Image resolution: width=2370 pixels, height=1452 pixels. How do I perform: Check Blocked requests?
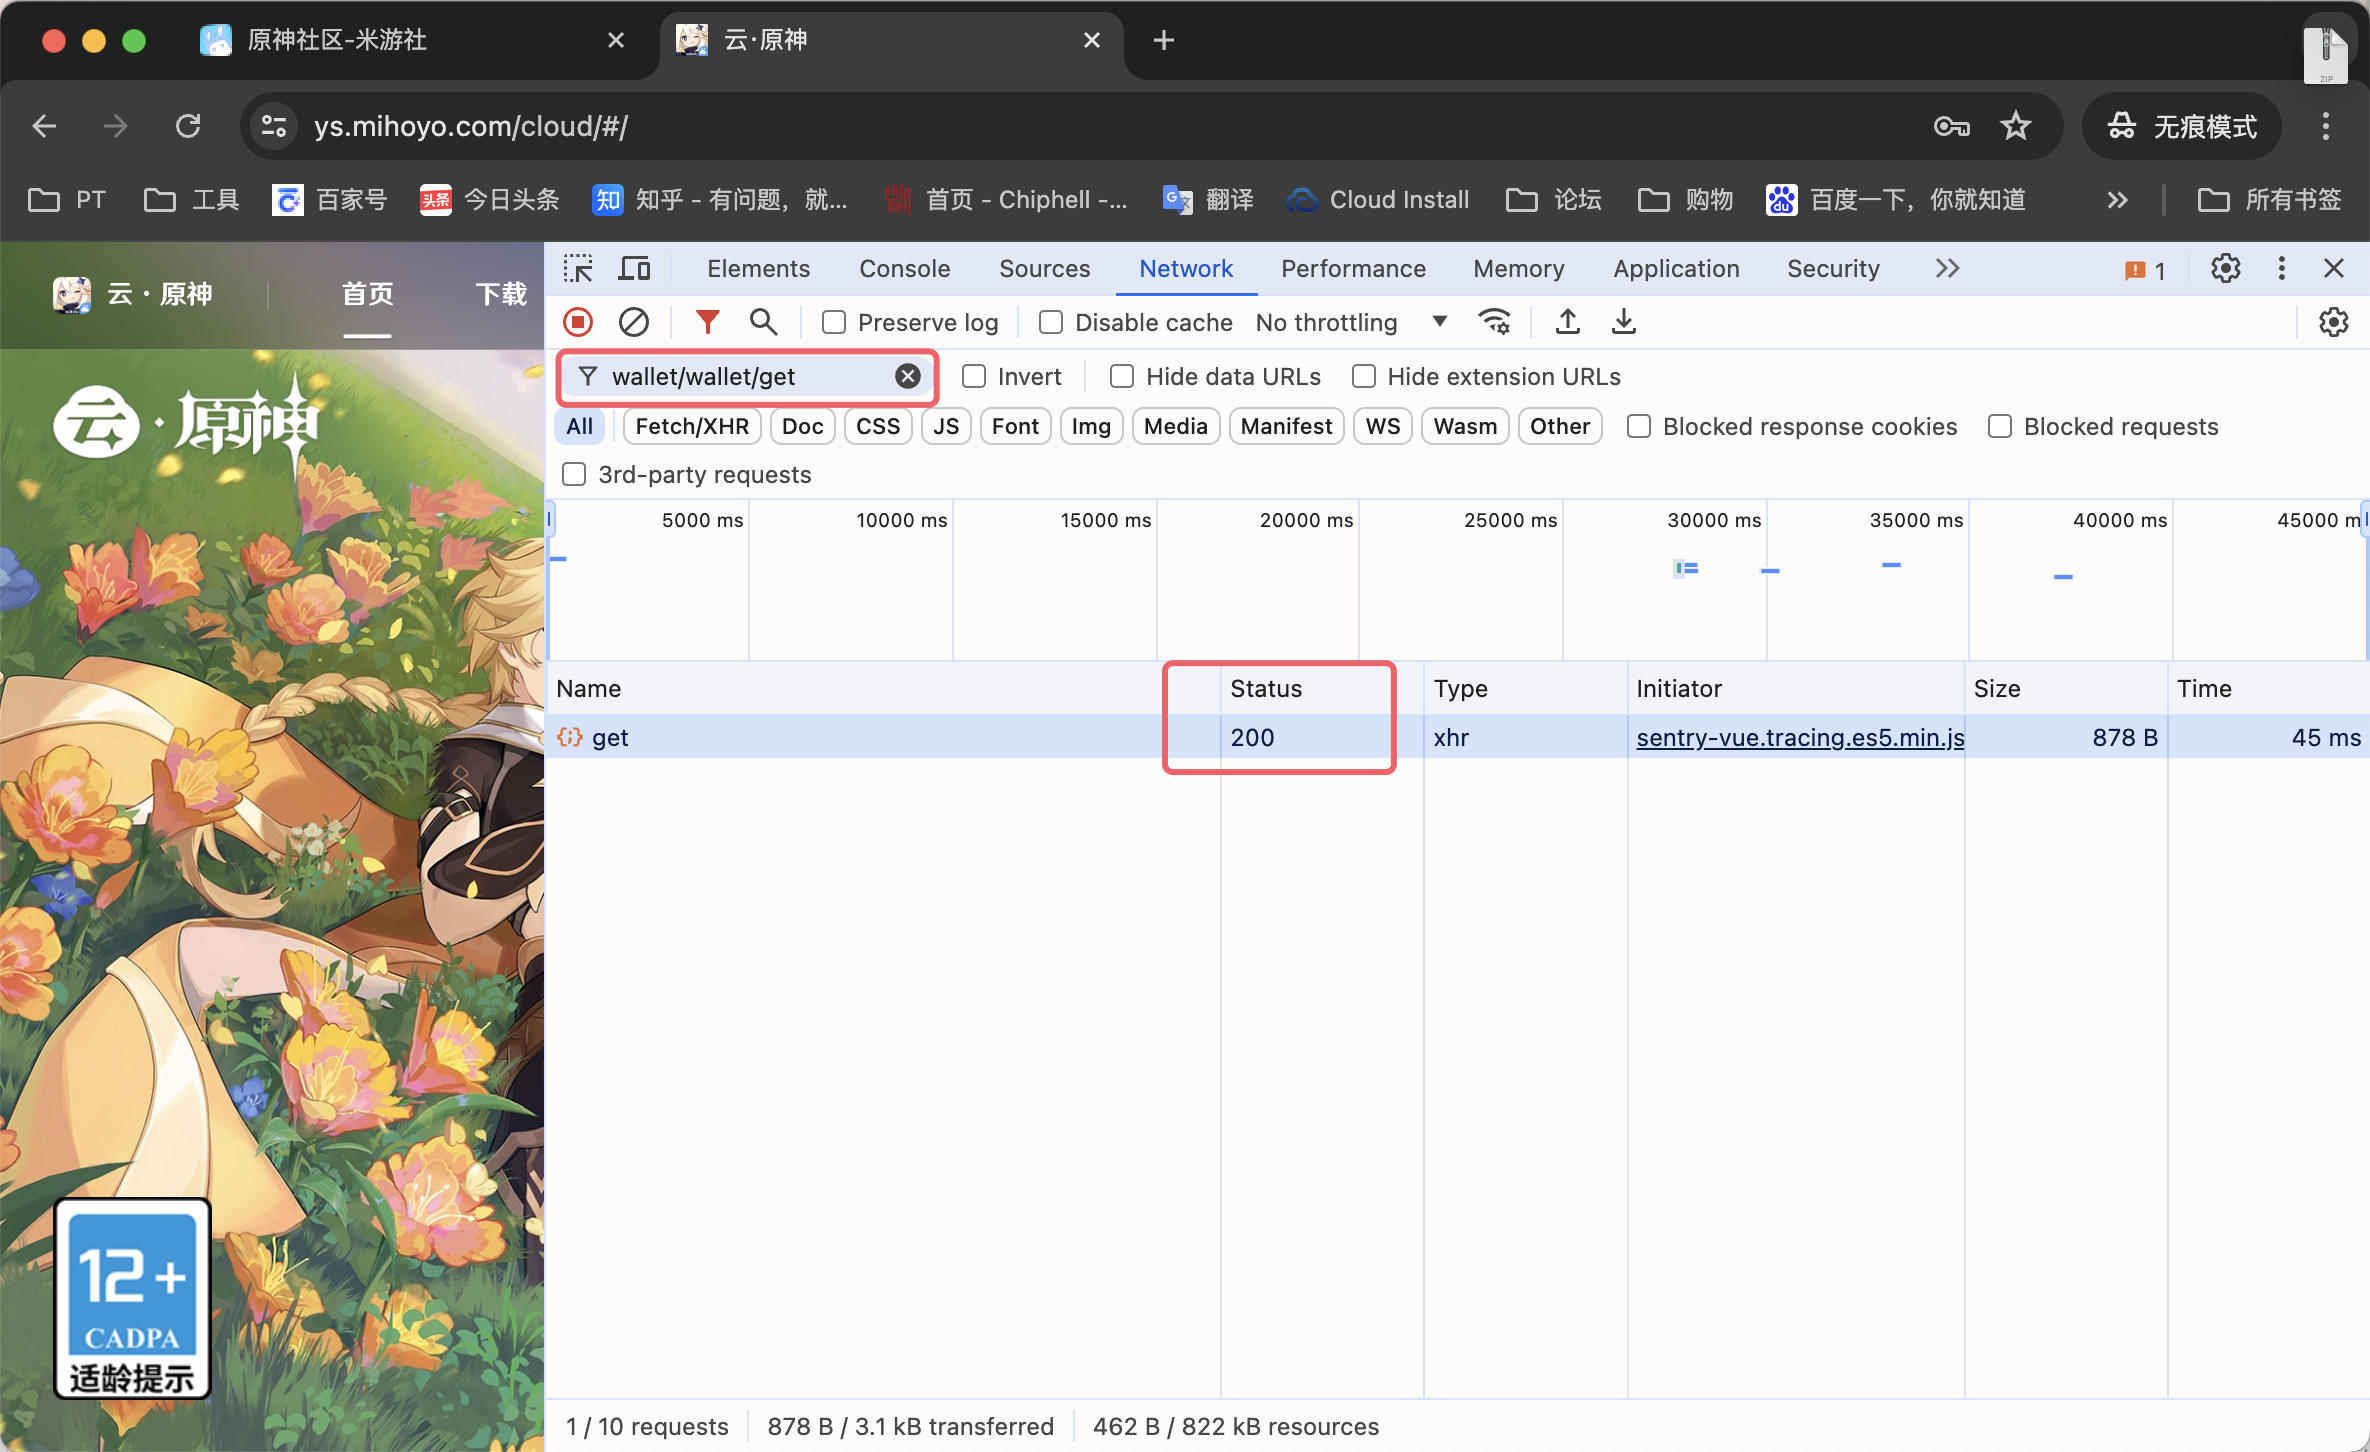point(2000,426)
